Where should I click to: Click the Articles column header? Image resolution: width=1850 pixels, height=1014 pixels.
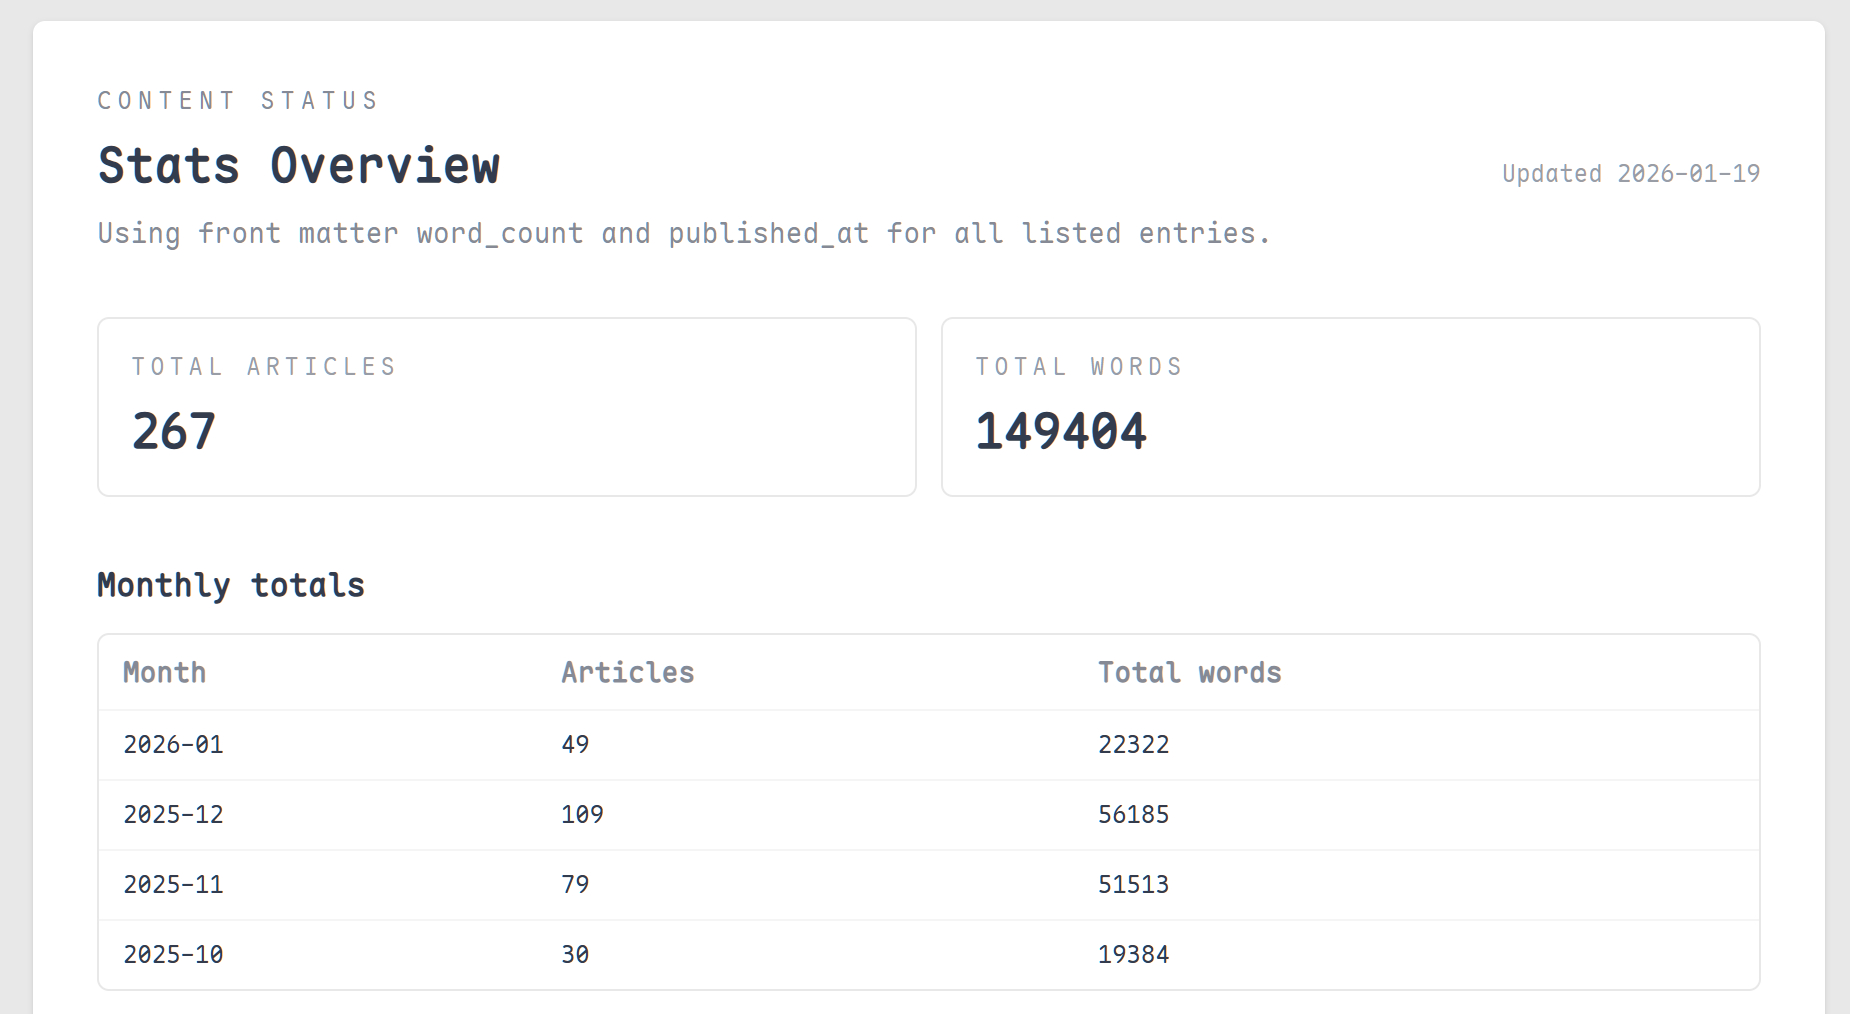point(627,673)
